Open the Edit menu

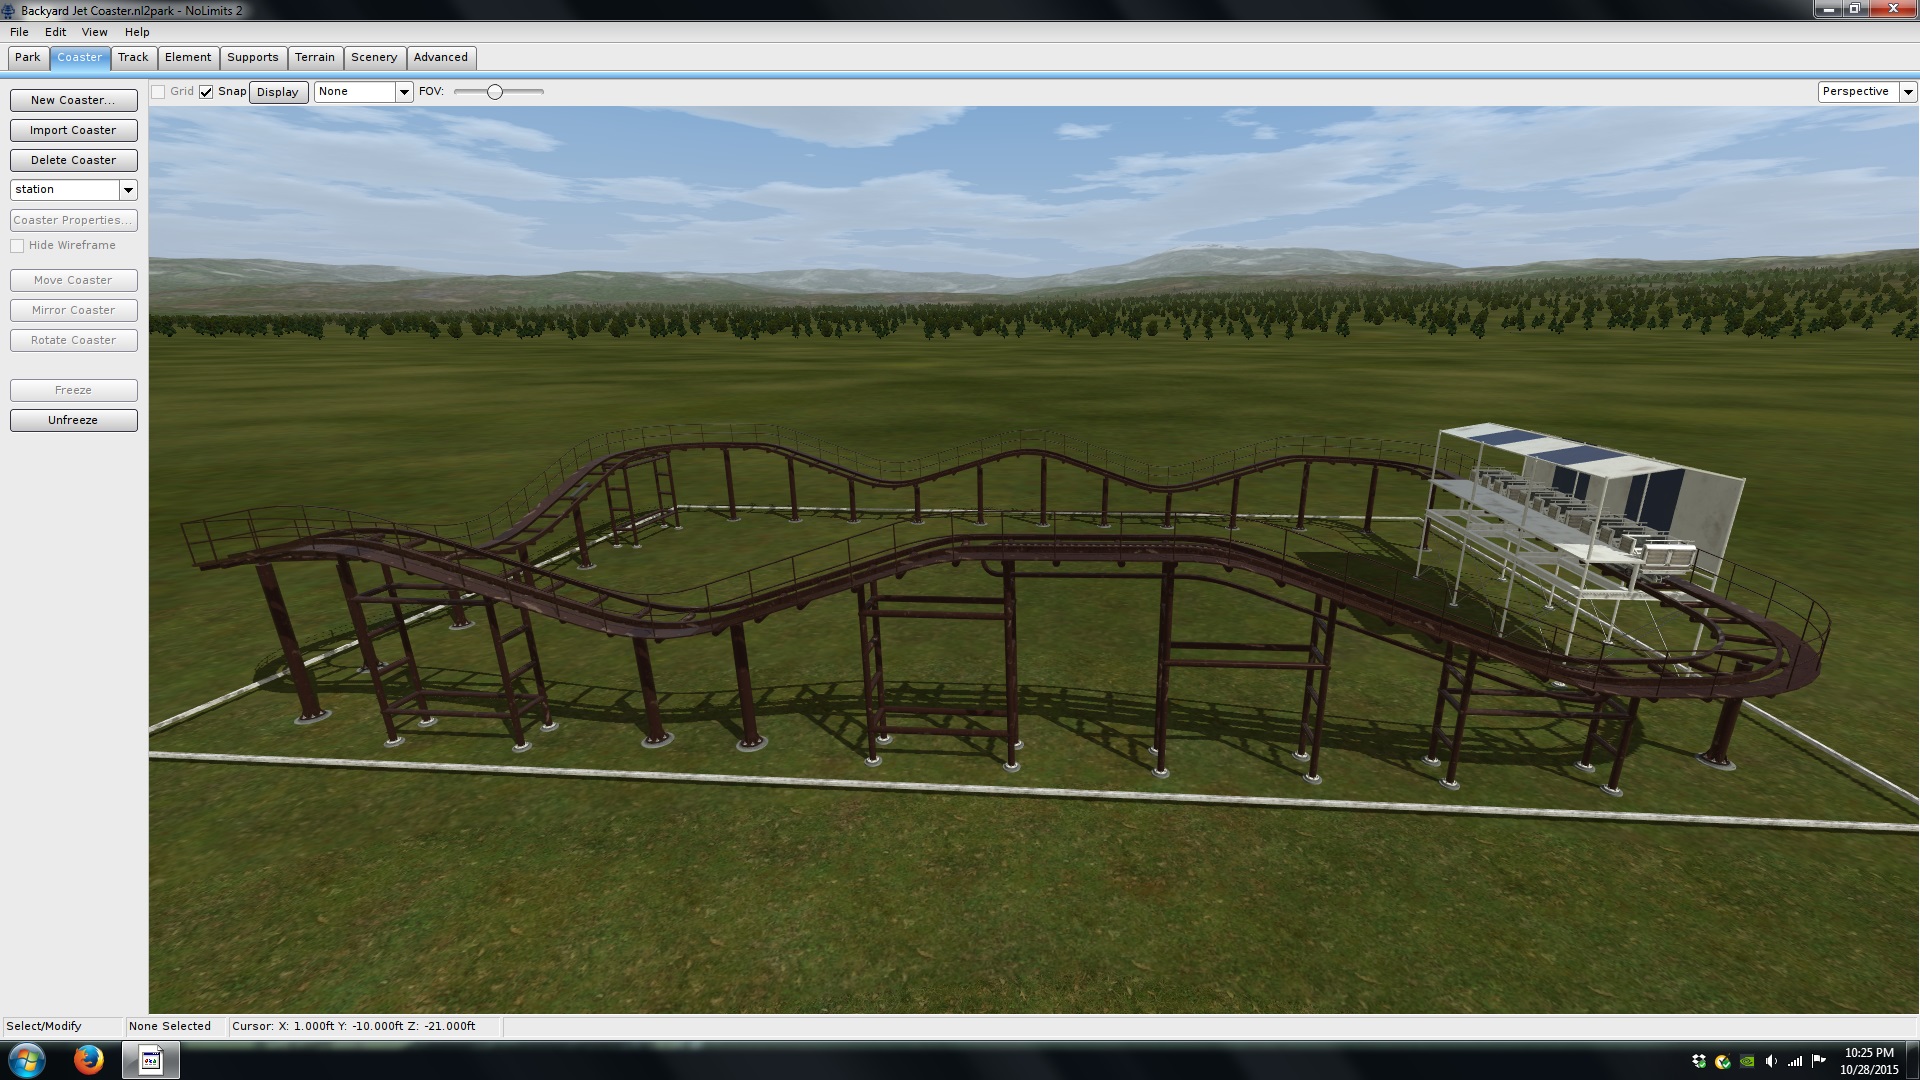55,32
